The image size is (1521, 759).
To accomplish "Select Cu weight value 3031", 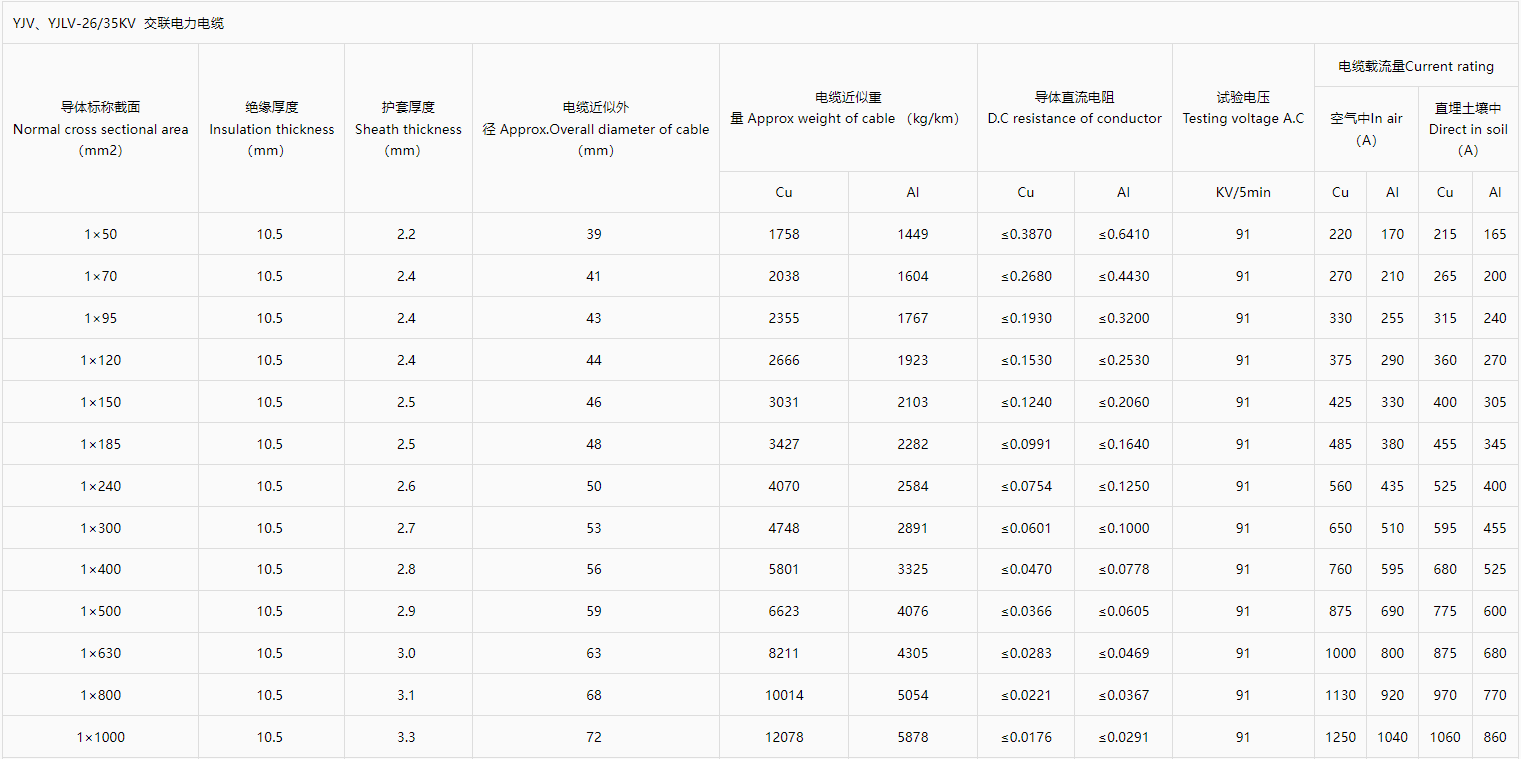I will pyautogui.click(x=784, y=402).
